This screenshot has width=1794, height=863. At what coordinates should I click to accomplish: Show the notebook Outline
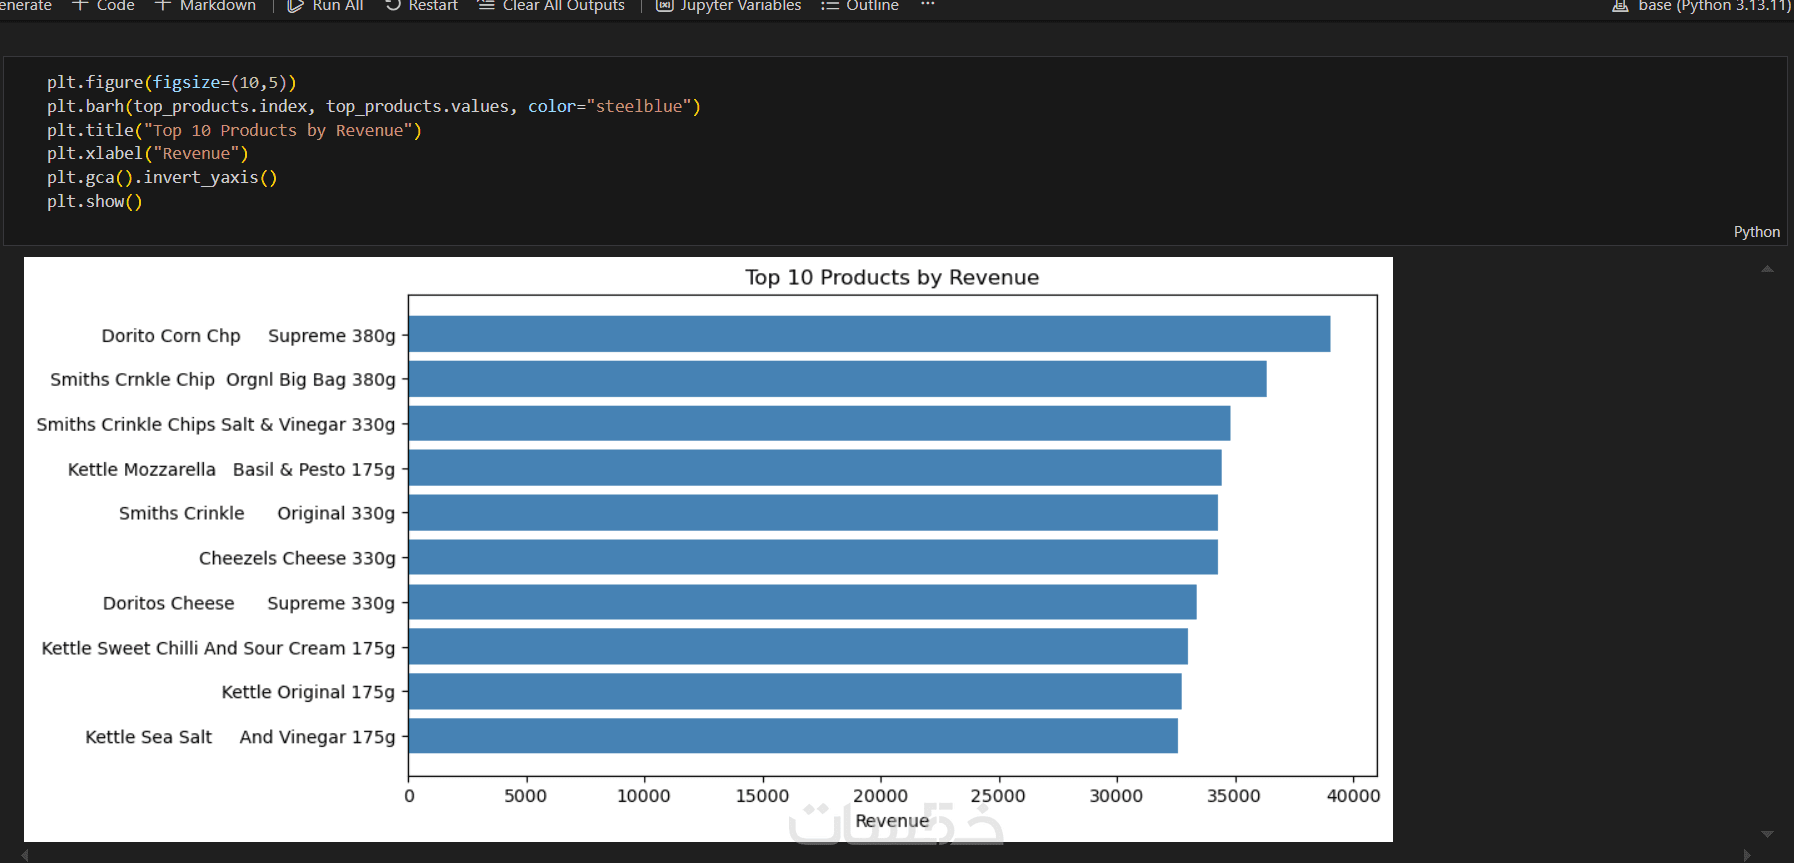coord(860,6)
